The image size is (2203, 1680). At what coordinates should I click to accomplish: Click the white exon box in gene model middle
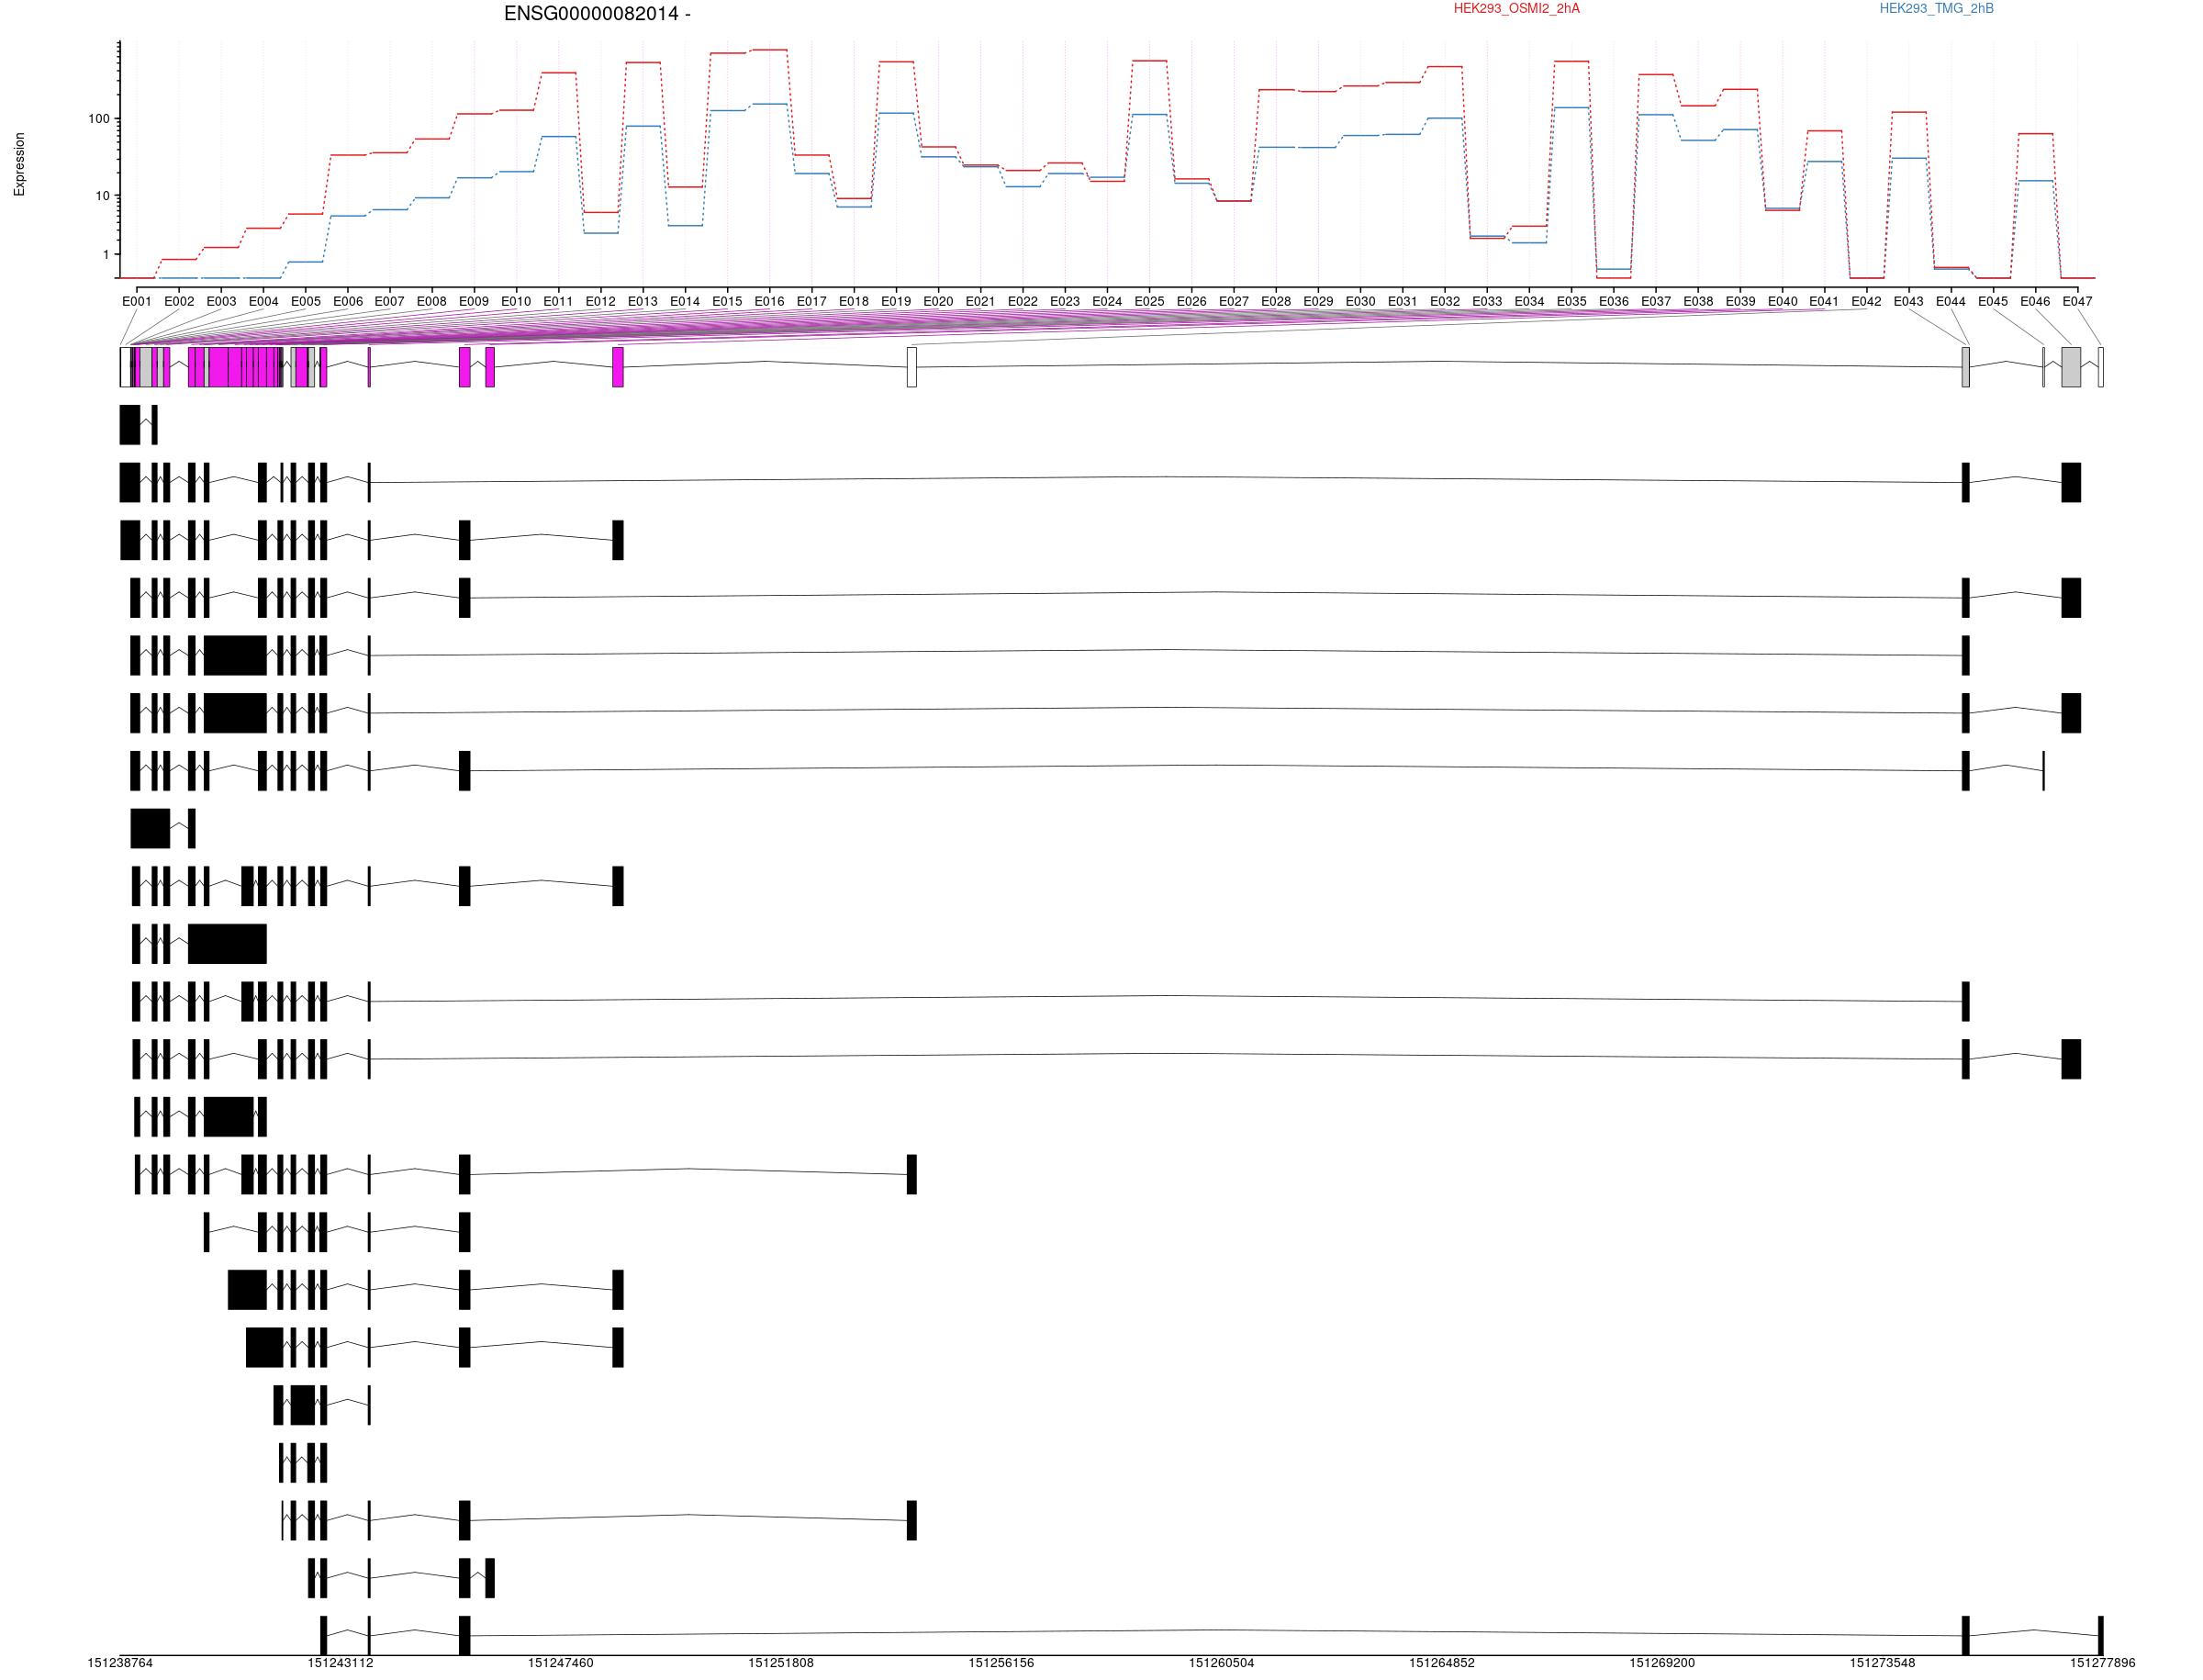click(911, 367)
